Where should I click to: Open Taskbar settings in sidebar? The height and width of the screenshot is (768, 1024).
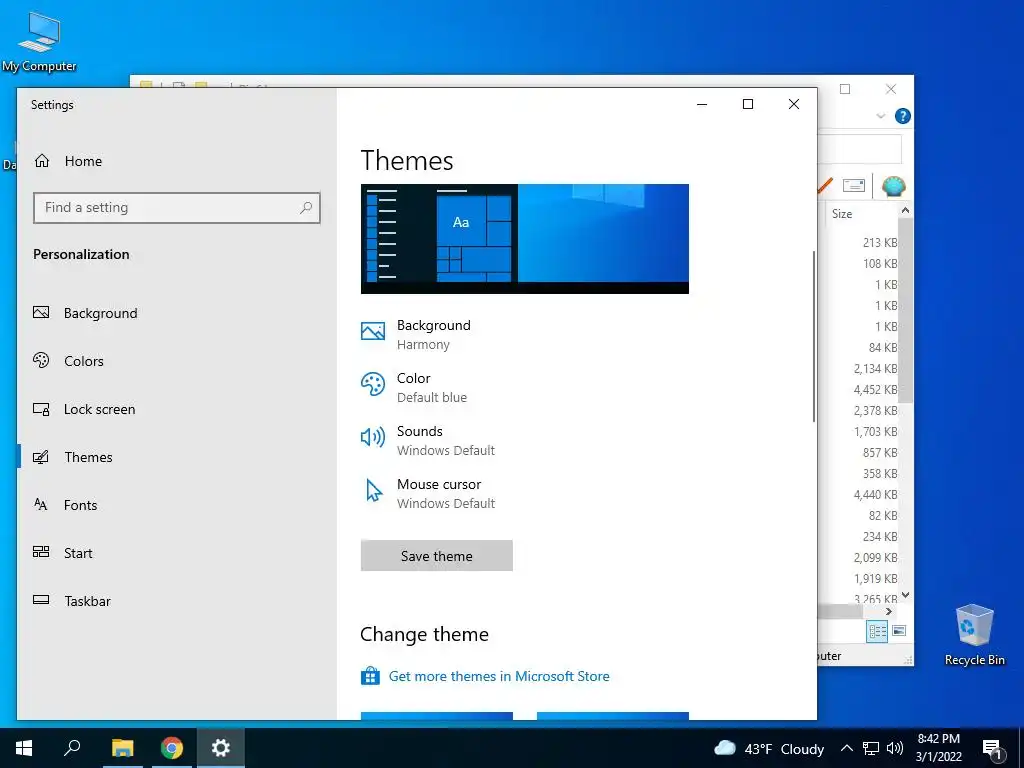(72, 601)
